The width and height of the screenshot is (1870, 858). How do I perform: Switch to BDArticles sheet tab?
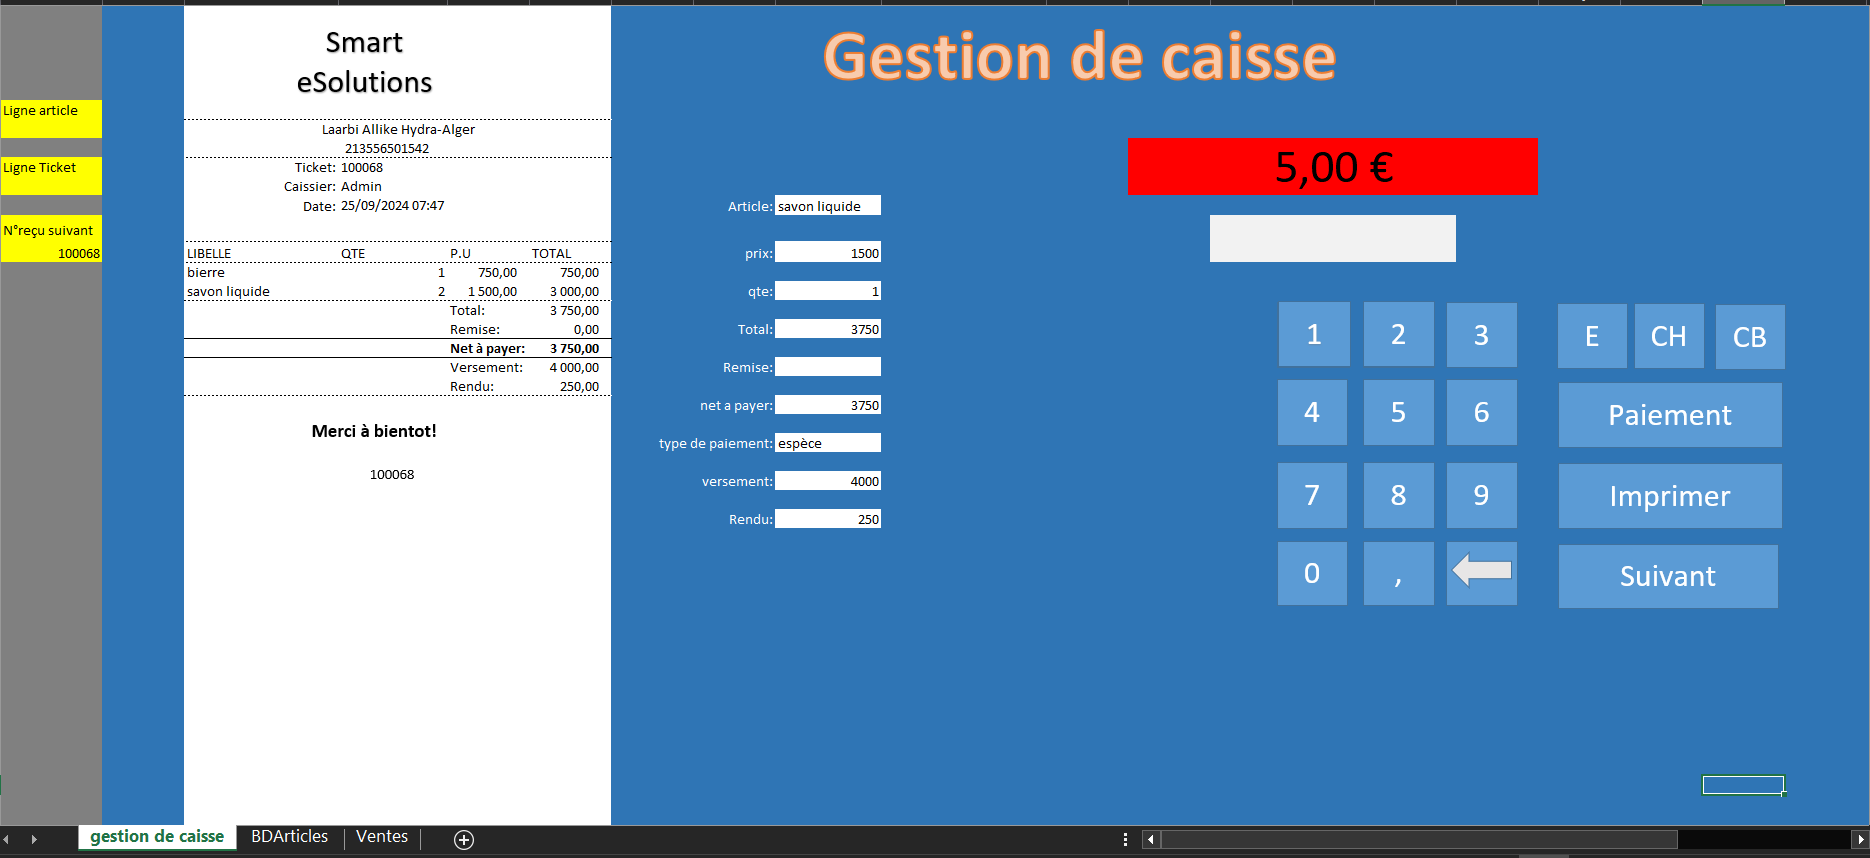(289, 837)
